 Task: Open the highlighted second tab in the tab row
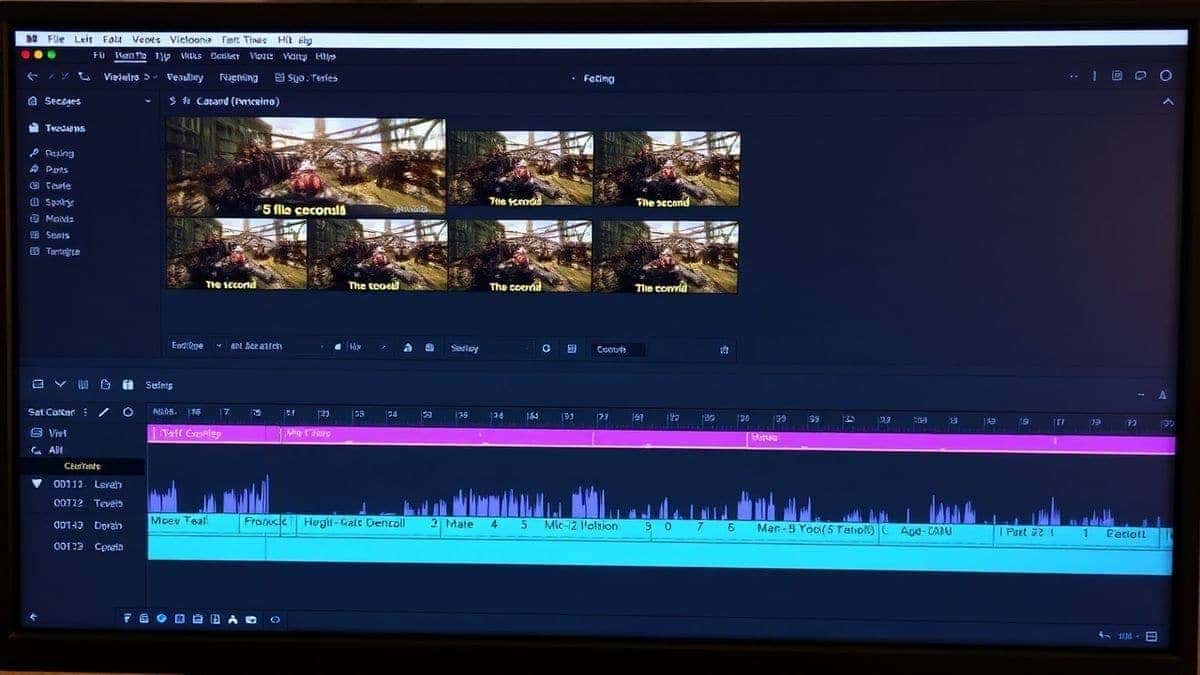(x=130, y=56)
